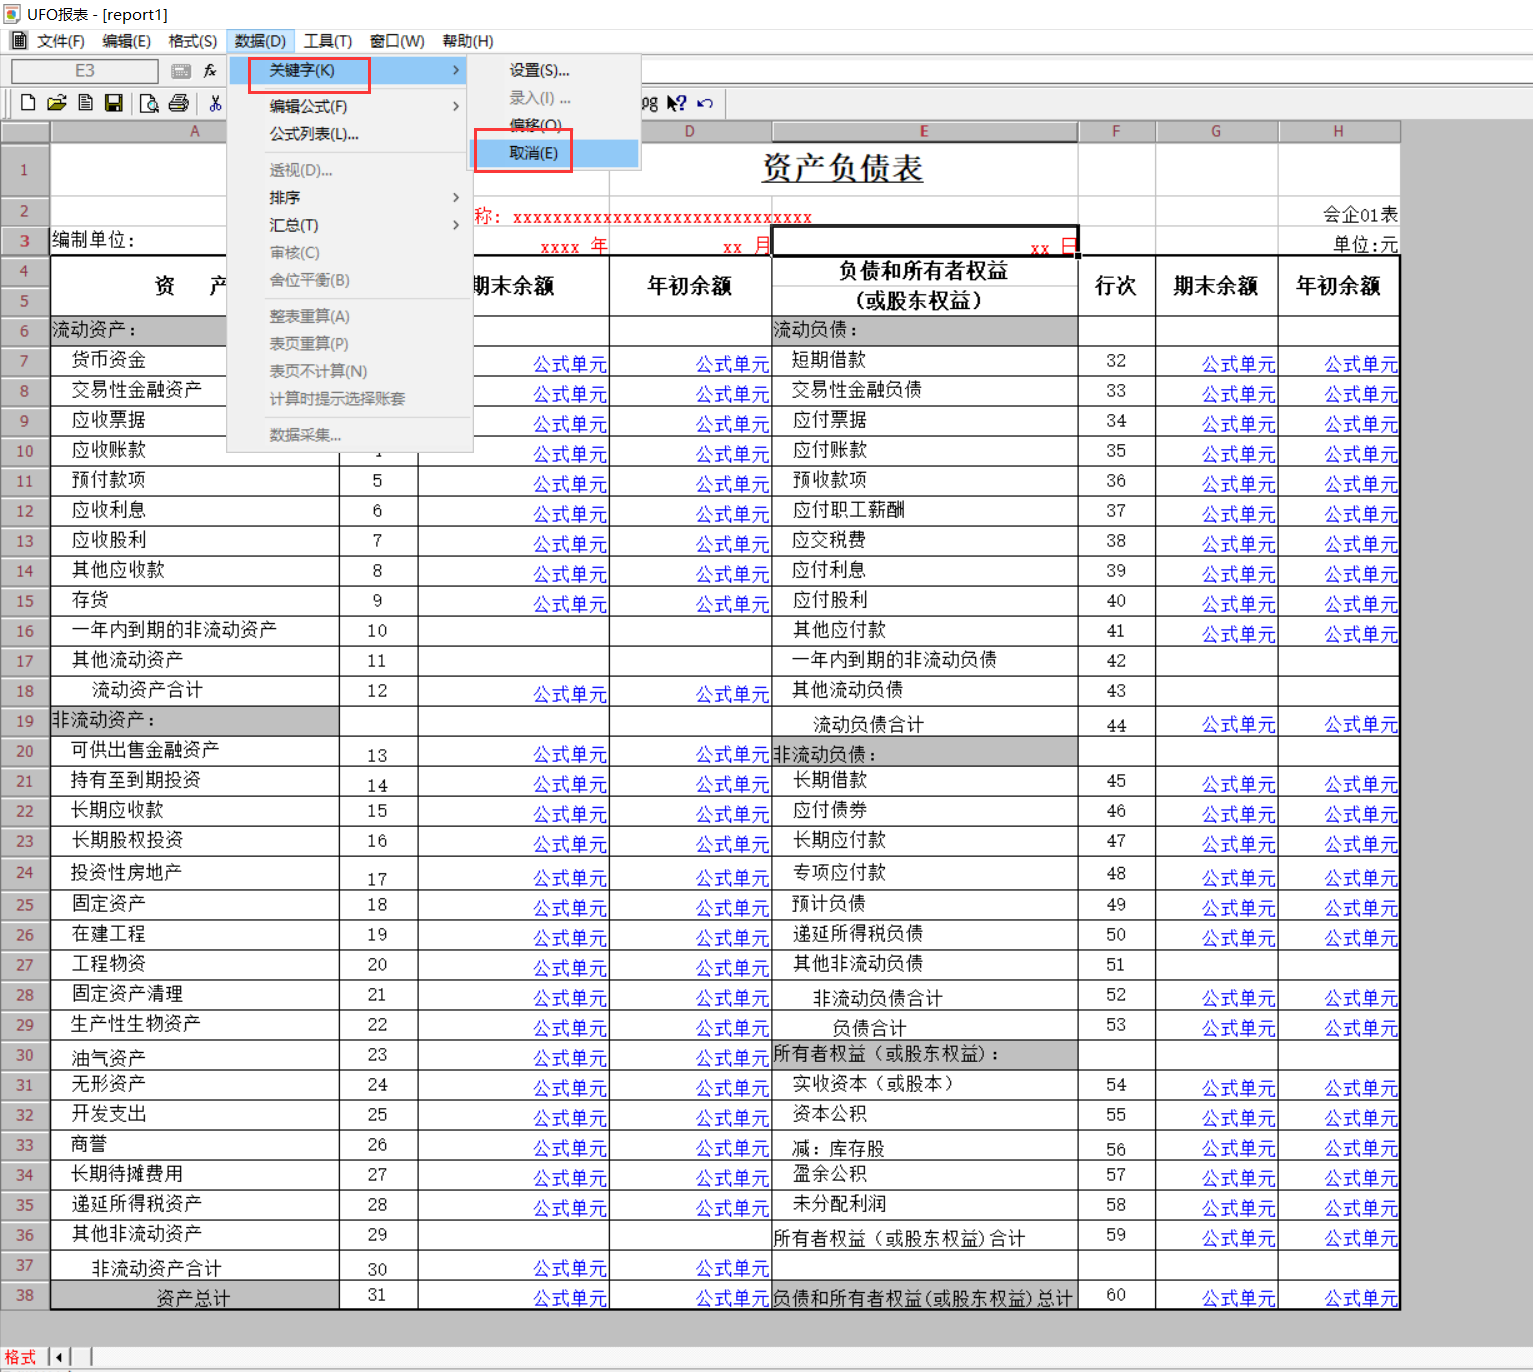This screenshot has height=1372, width=1533.
Task: Select 录入(I)... in keyword submenu
Action: (x=555, y=98)
